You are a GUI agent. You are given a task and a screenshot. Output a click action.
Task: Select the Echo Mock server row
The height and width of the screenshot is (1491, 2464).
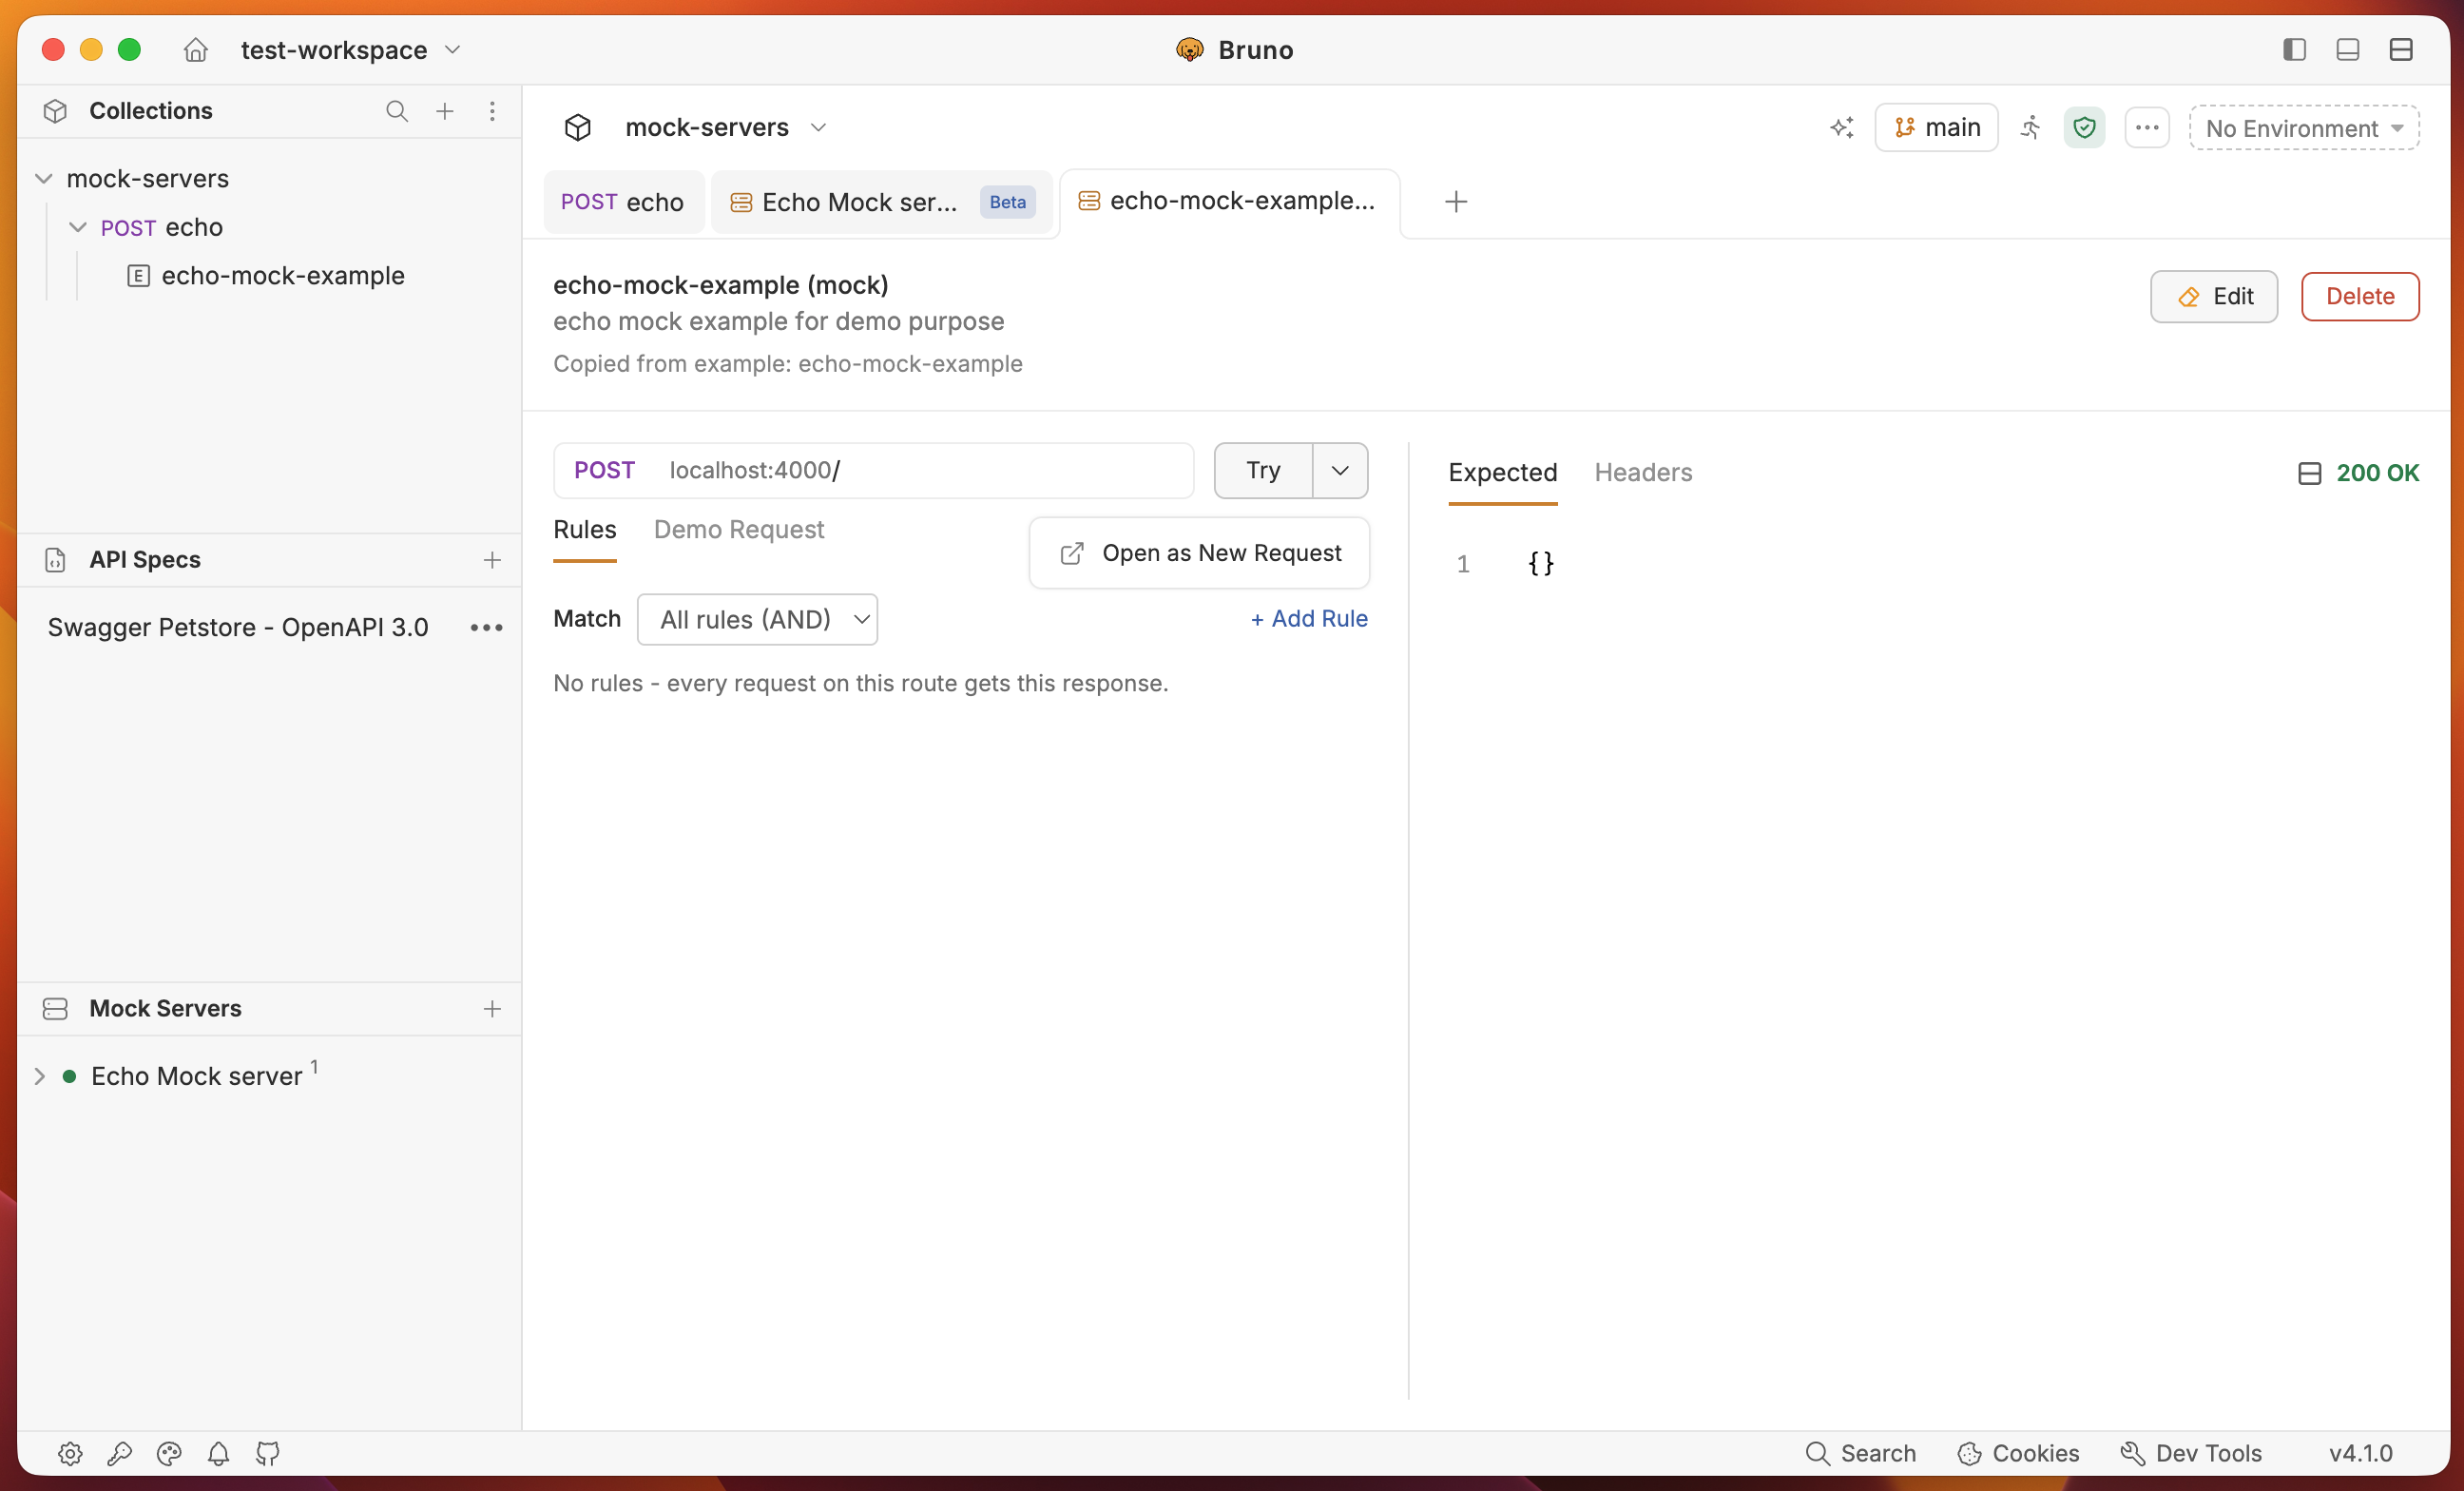click(x=197, y=1076)
